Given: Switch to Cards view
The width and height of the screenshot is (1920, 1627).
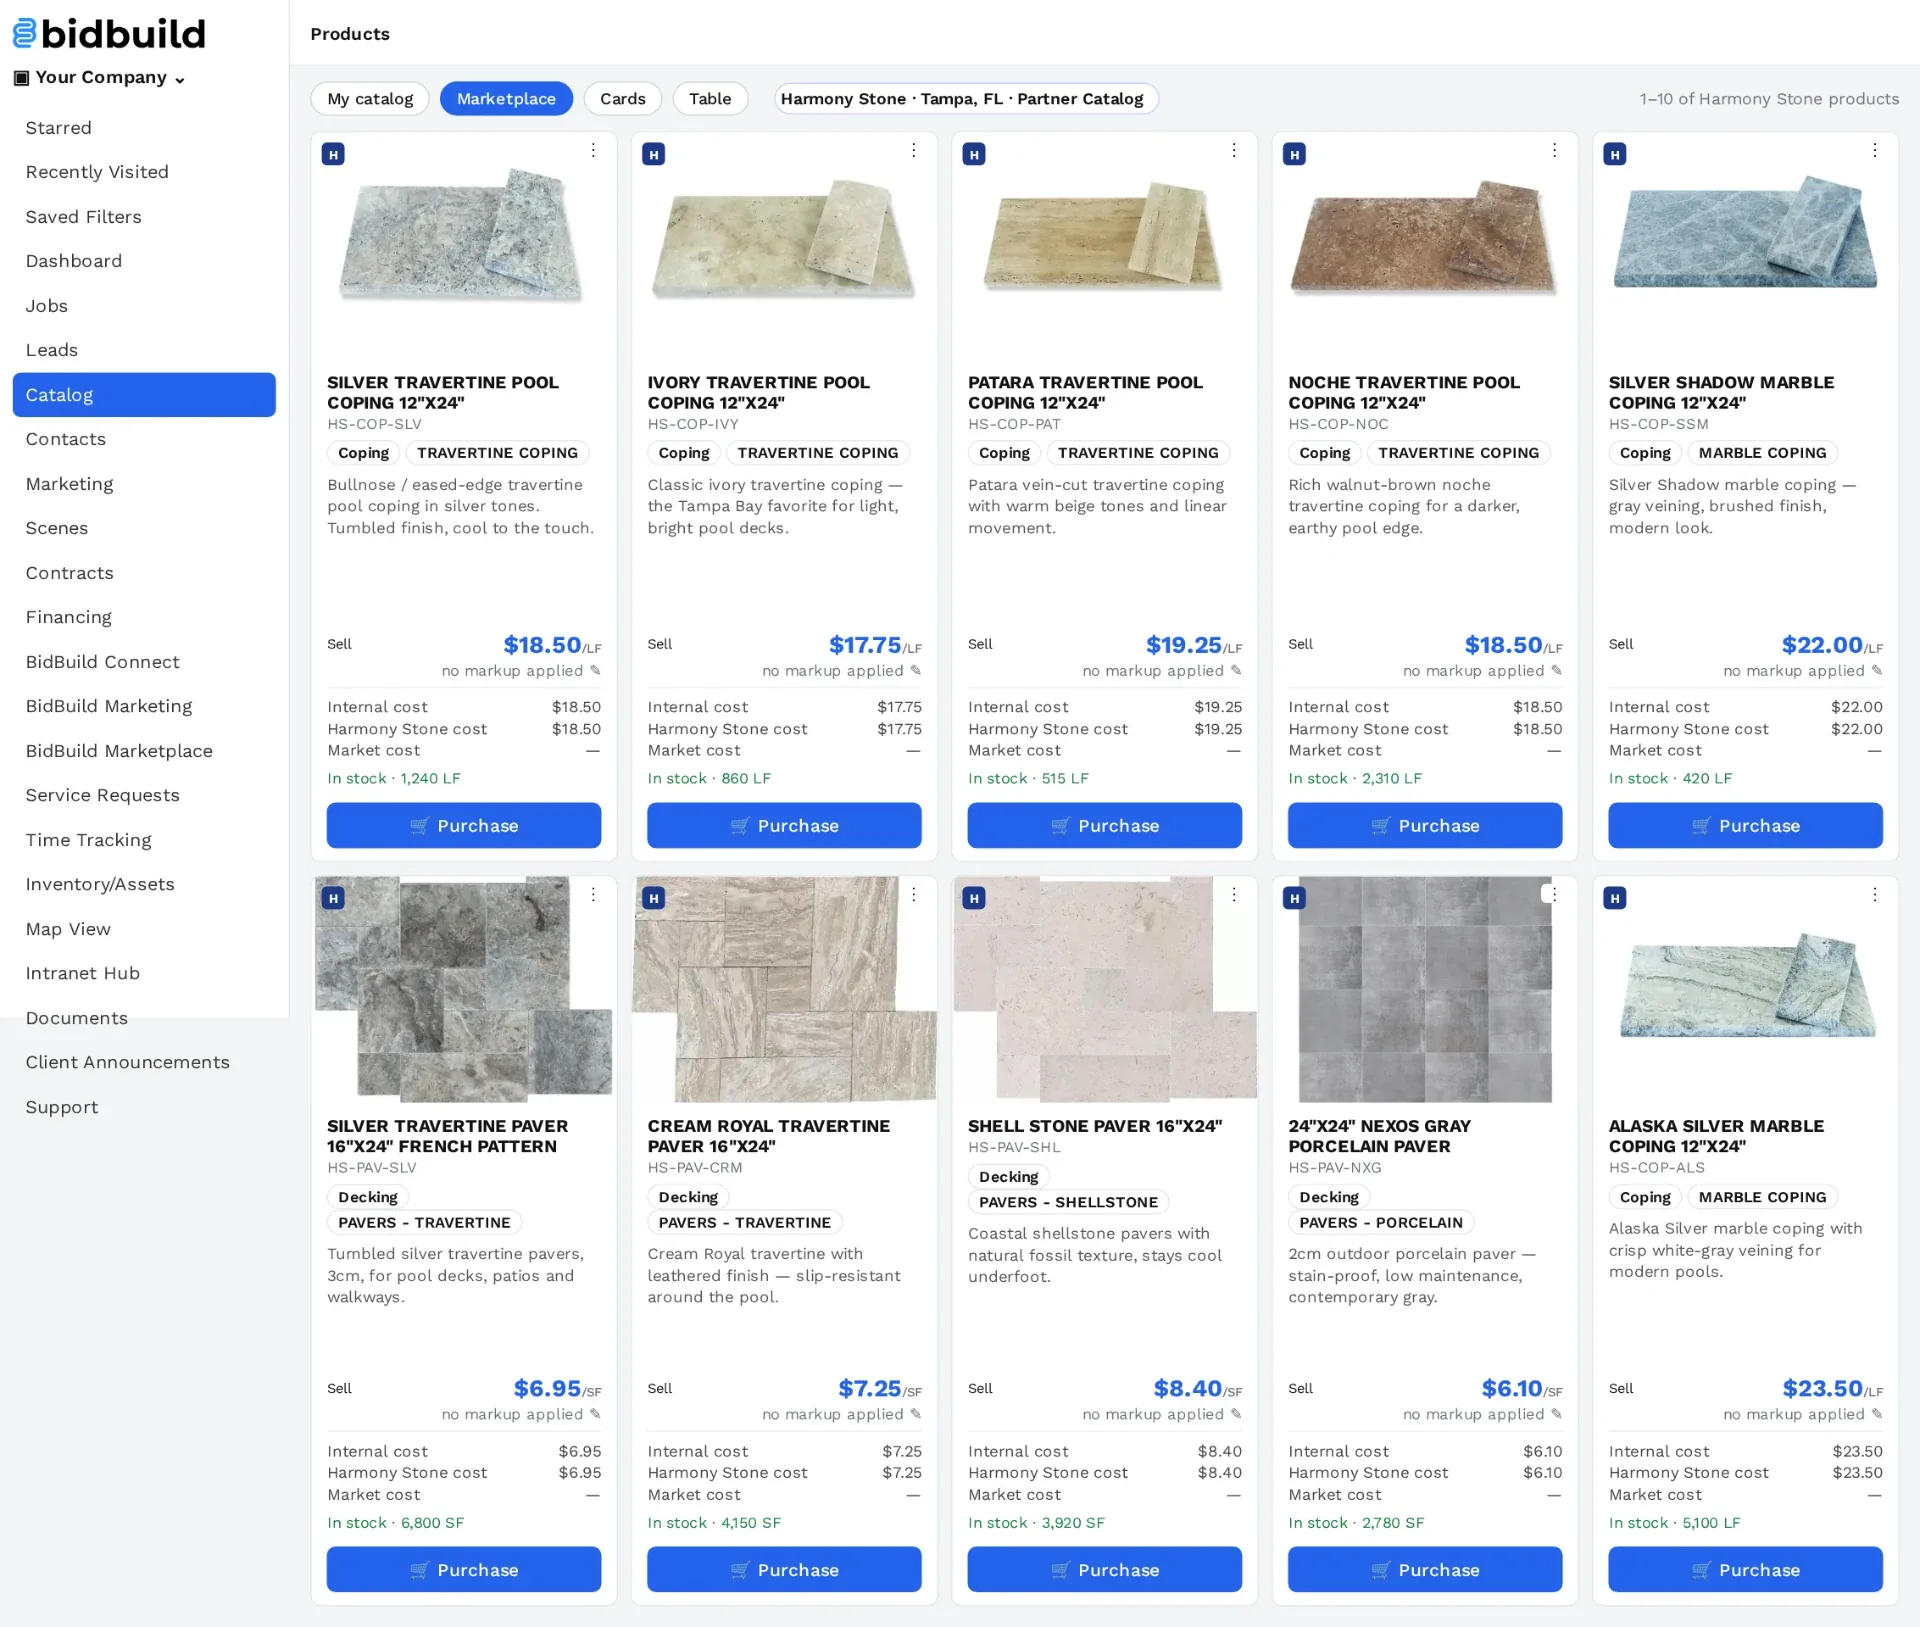Looking at the screenshot, I should click(x=622, y=98).
